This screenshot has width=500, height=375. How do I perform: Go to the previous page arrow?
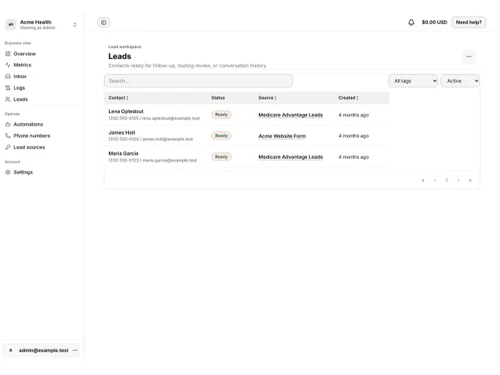pos(435,180)
